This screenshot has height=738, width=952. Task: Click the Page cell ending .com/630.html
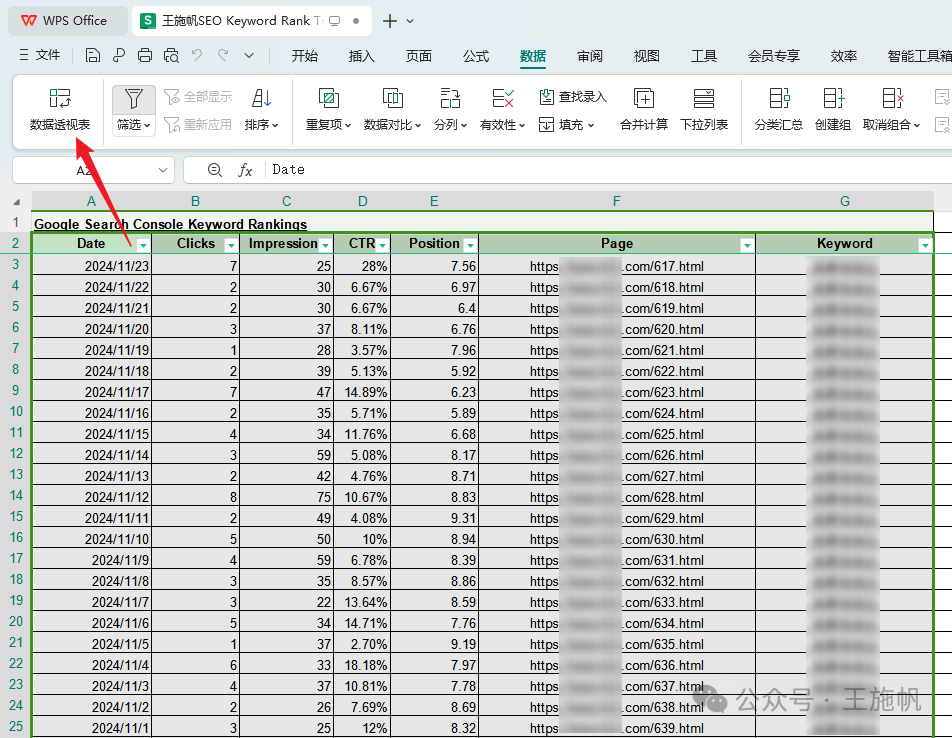point(617,539)
